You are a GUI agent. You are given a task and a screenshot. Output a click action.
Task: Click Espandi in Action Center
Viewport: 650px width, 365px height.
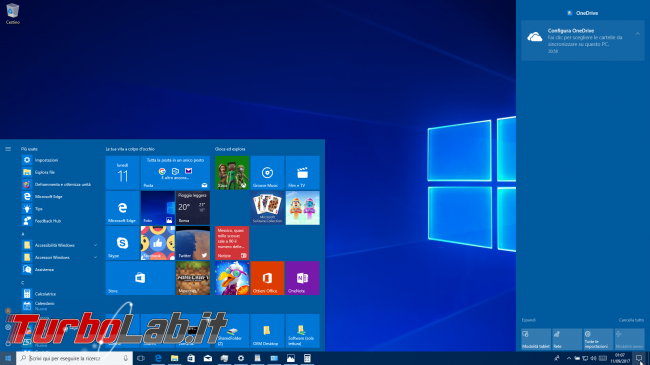click(529, 320)
